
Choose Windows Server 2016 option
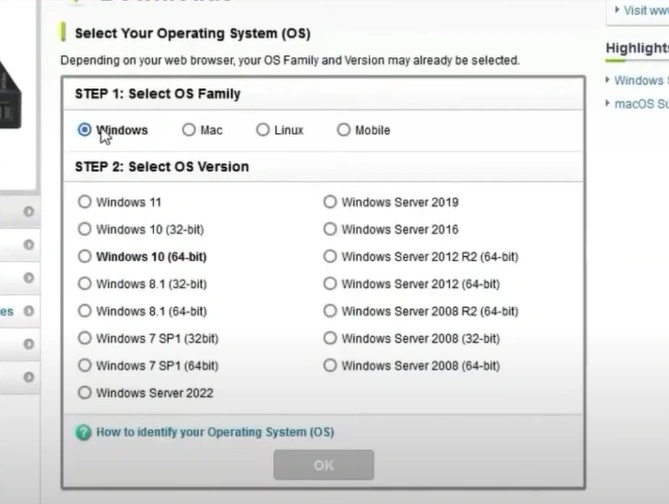point(330,229)
